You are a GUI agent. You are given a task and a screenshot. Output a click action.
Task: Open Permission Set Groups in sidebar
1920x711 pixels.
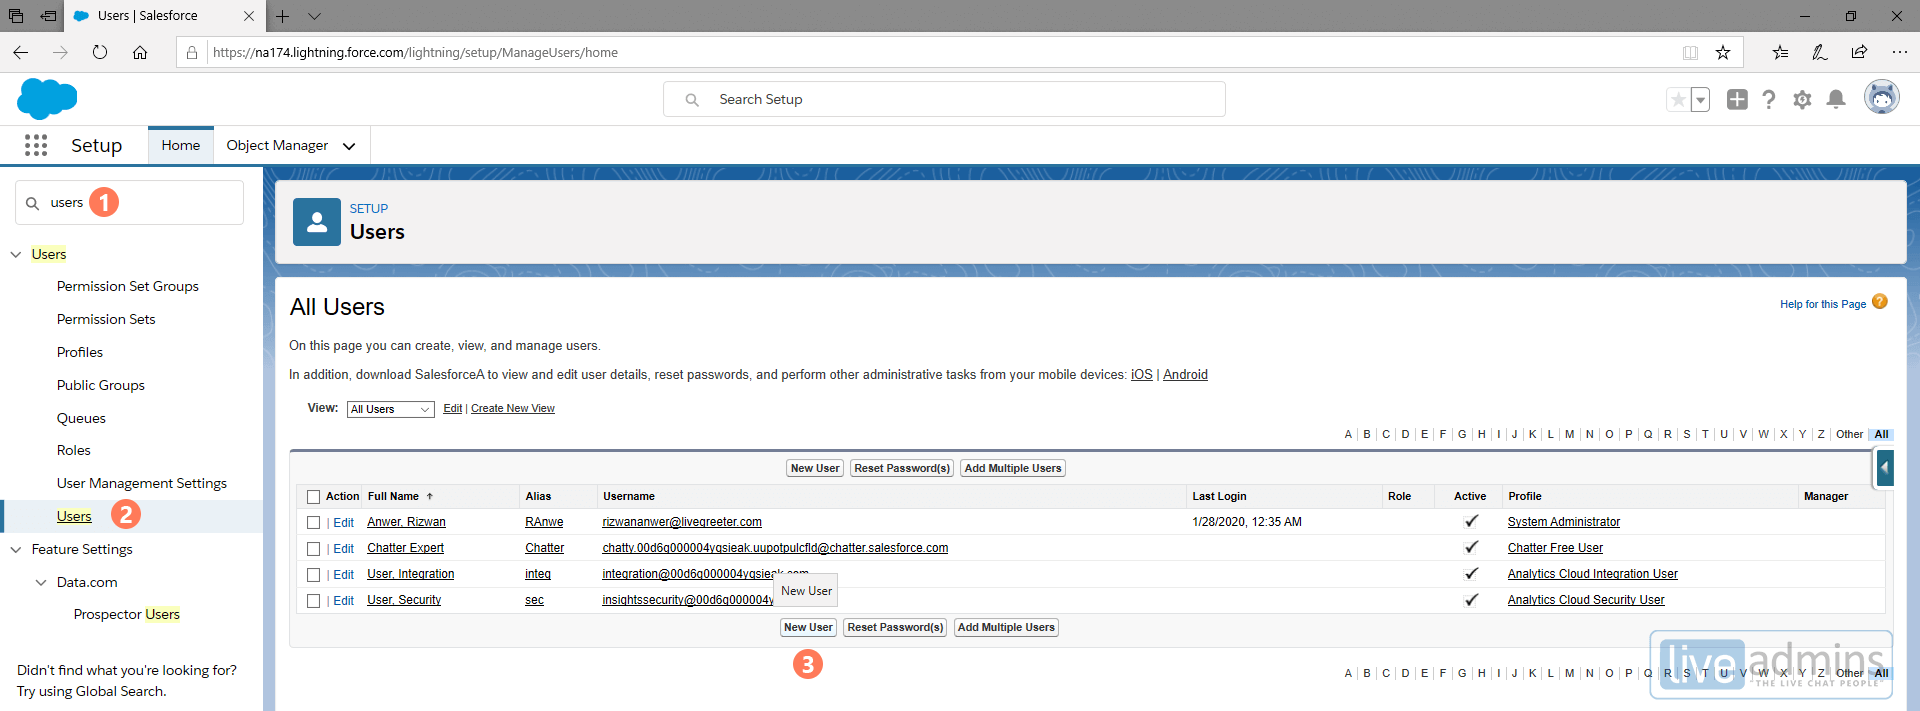[x=128, y=286]
